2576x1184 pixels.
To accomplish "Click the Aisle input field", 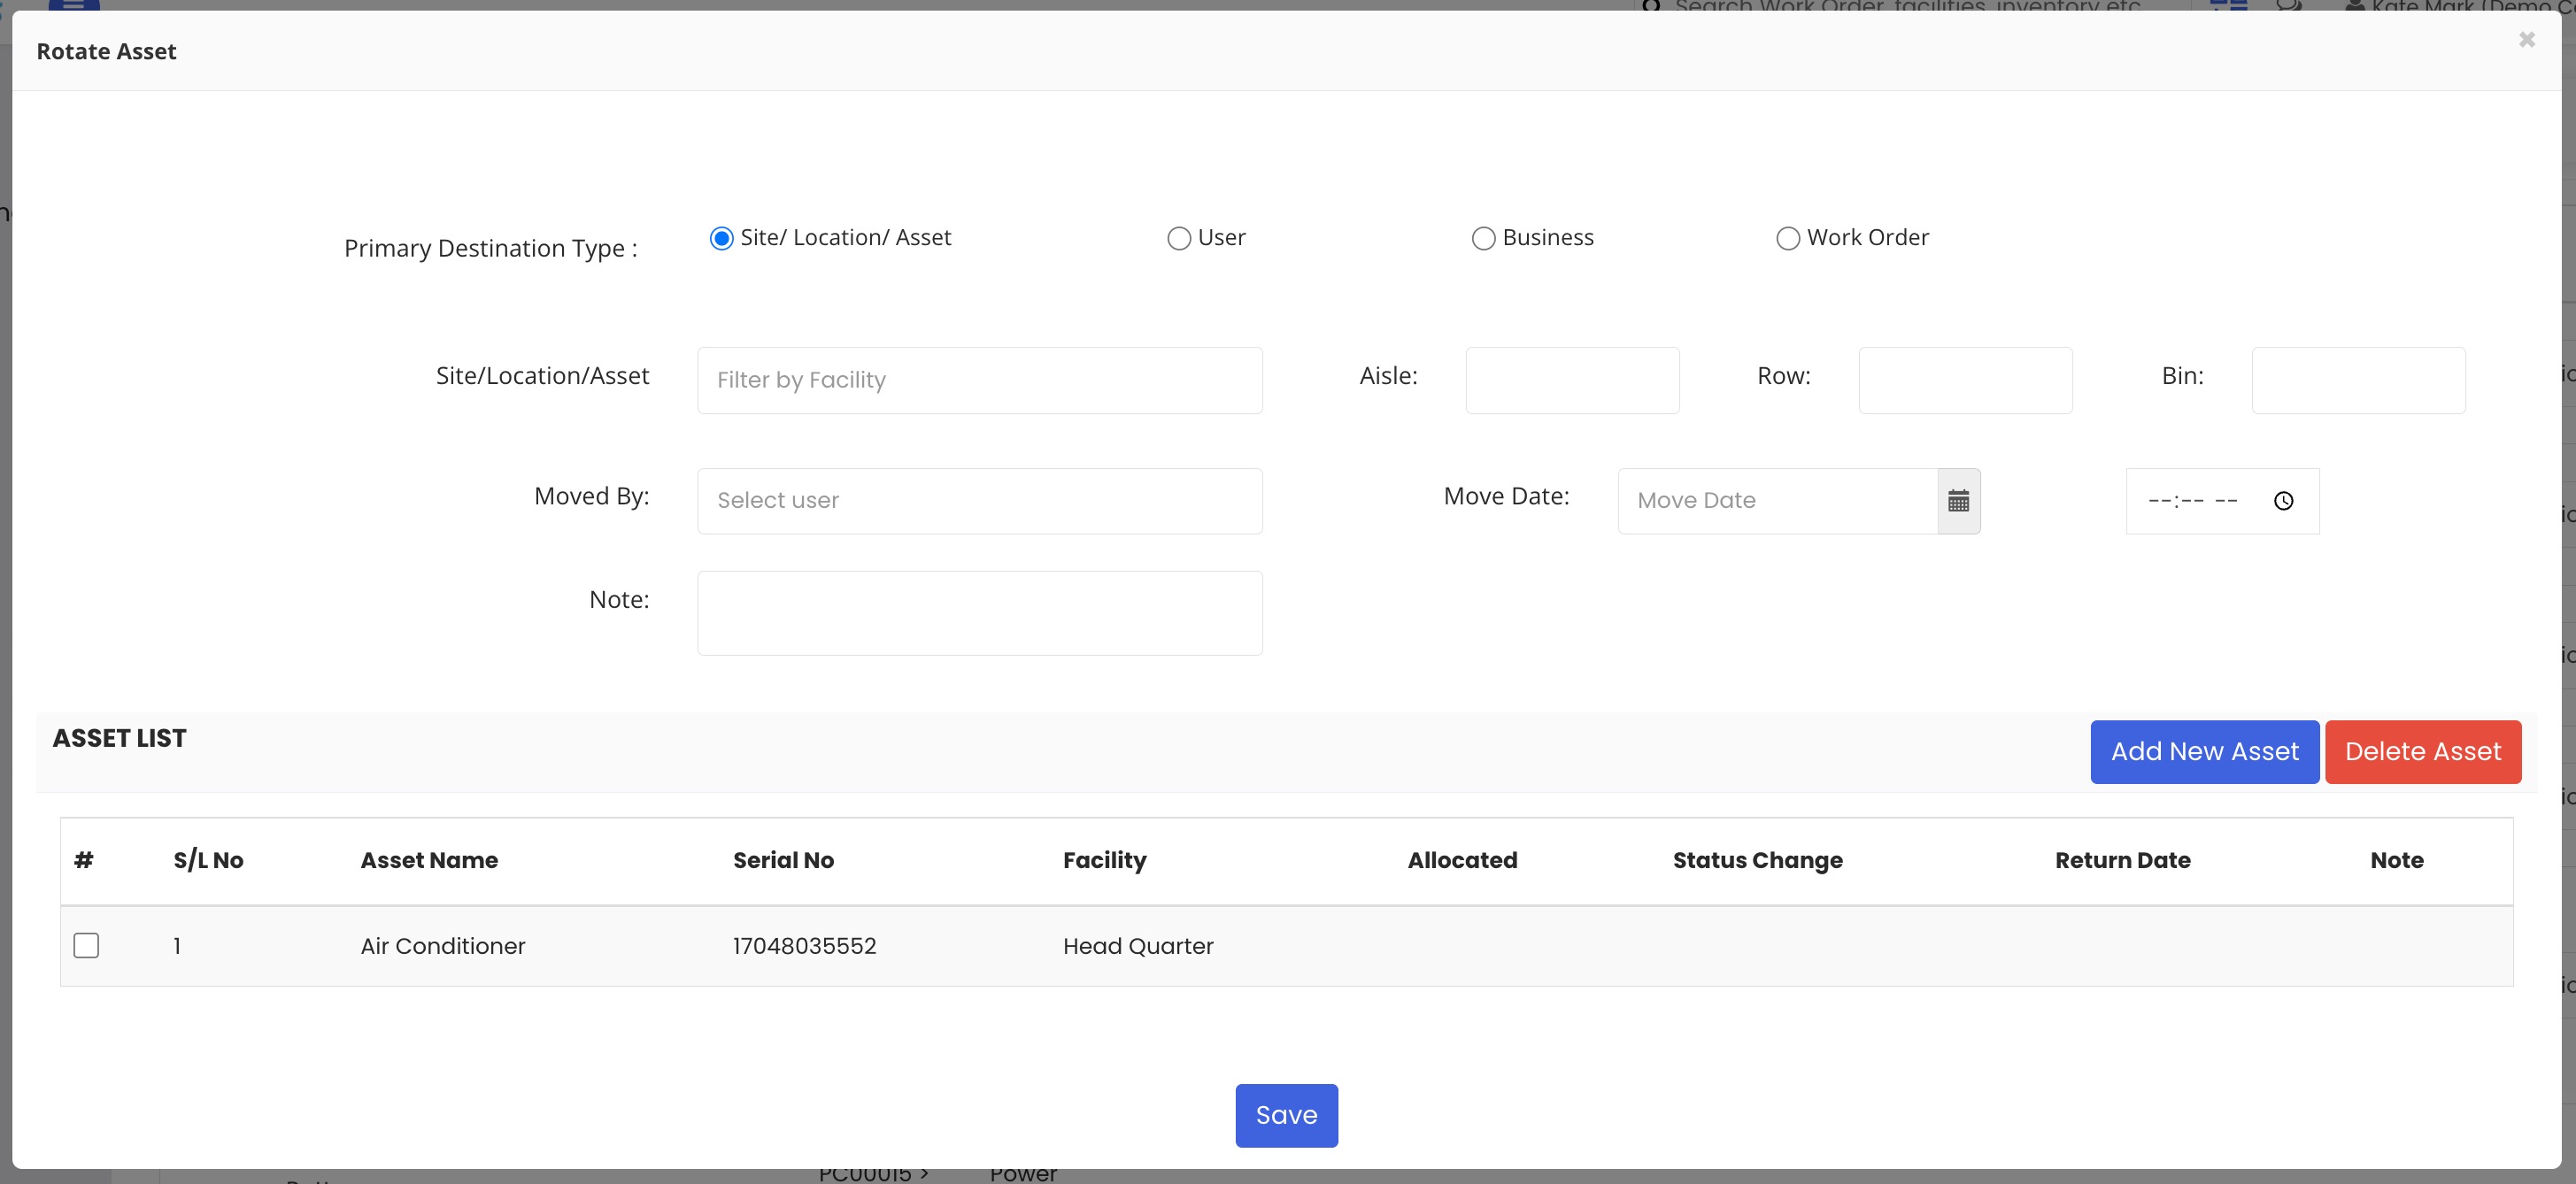I will (1572, 380).
